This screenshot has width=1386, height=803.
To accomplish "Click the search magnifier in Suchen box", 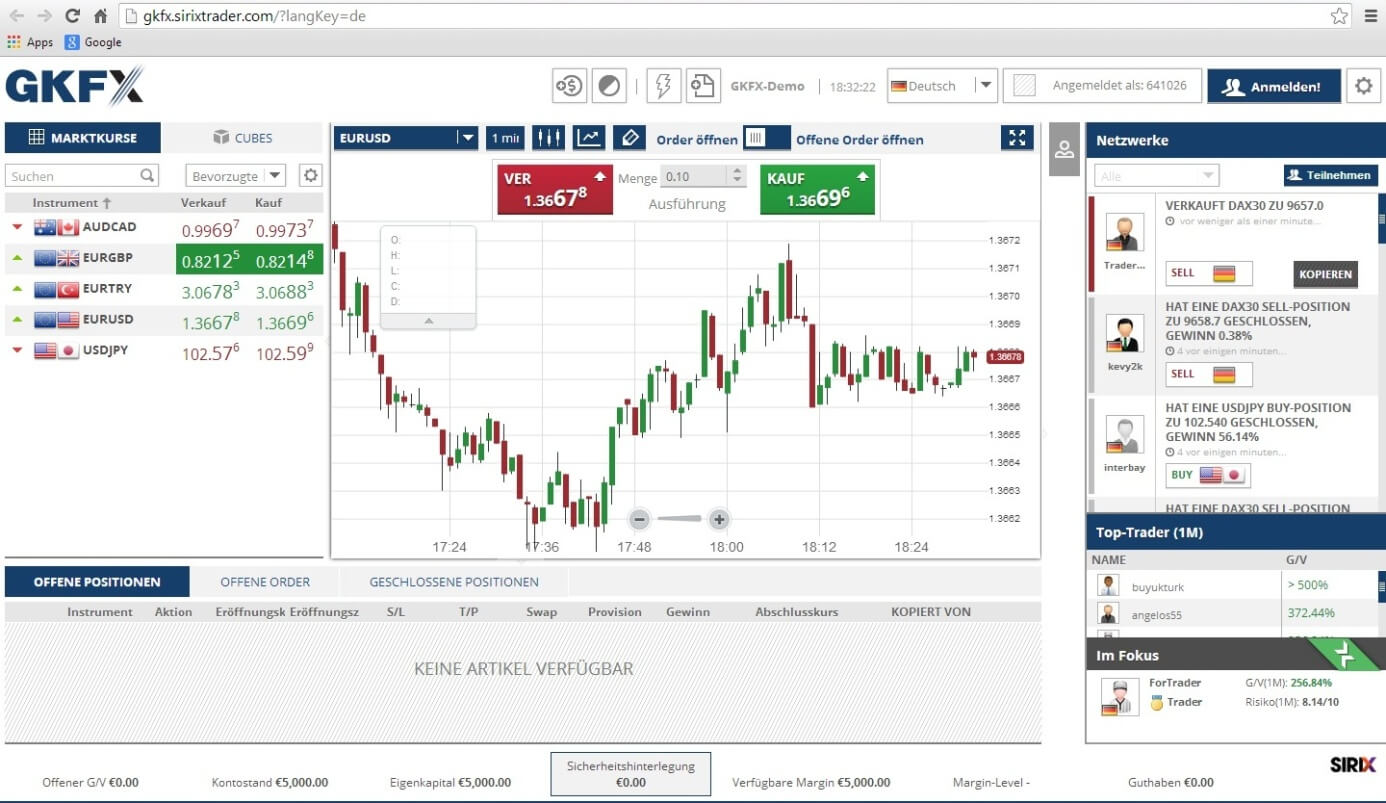I will [x=148, y=176].
